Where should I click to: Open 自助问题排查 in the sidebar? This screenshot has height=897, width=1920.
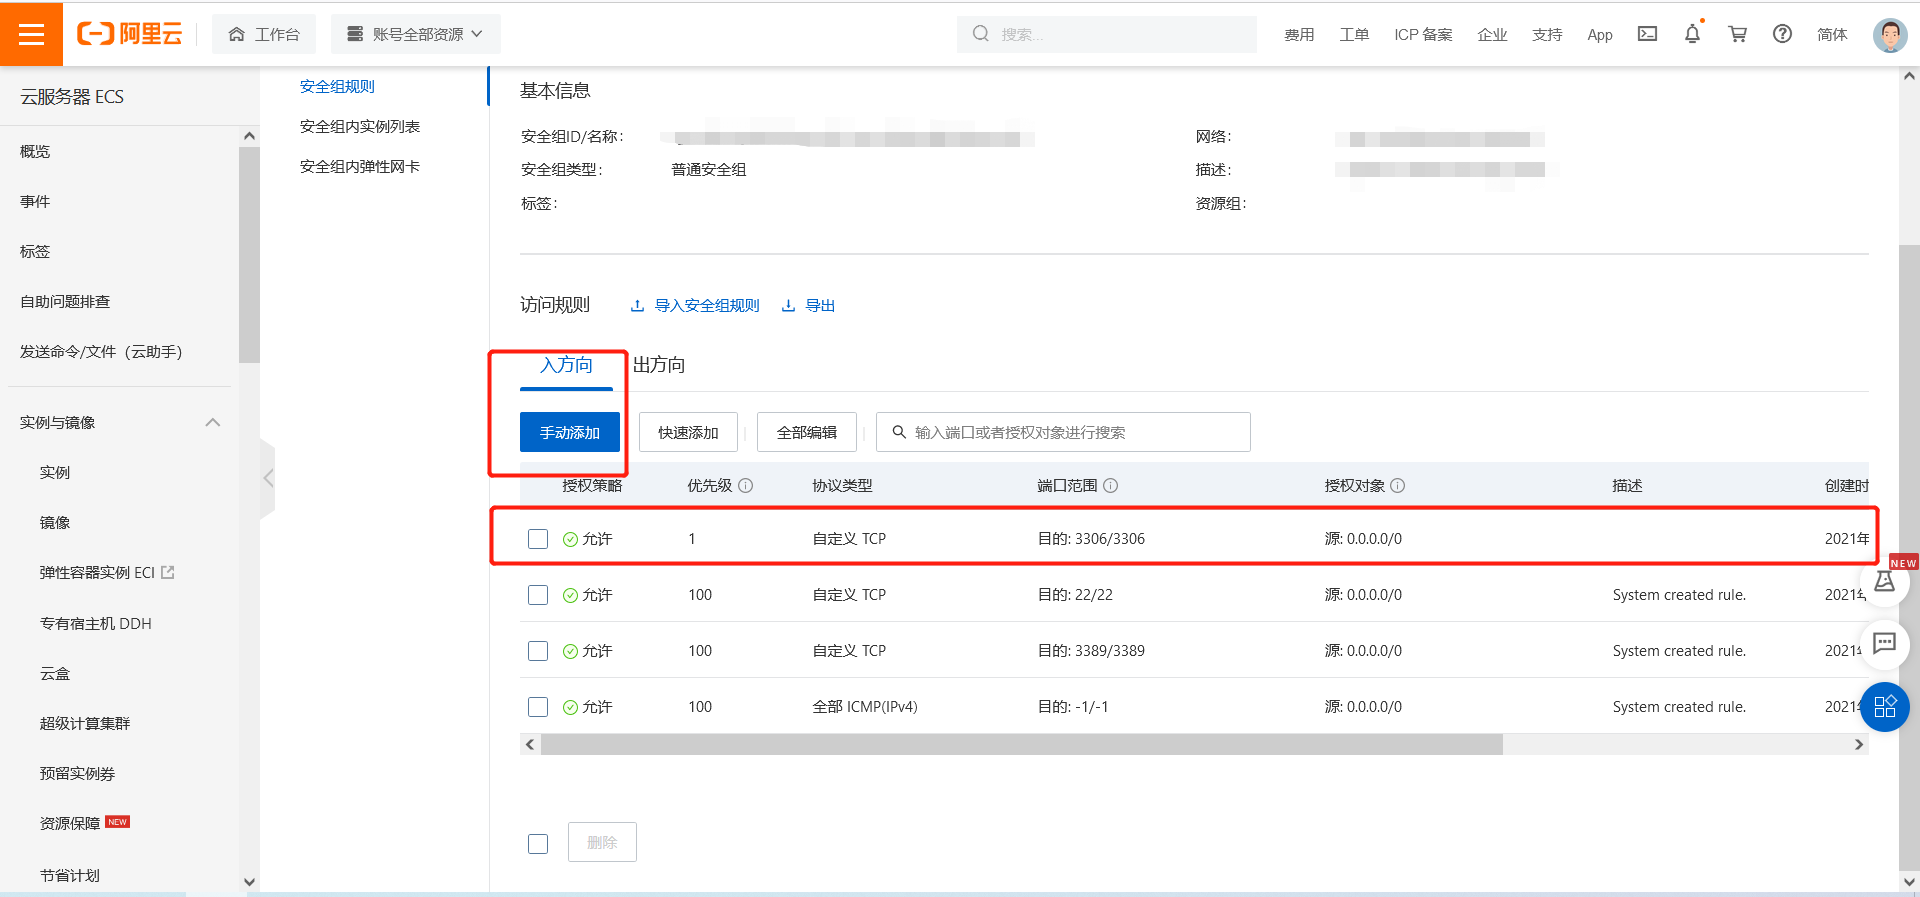point(65,302)
